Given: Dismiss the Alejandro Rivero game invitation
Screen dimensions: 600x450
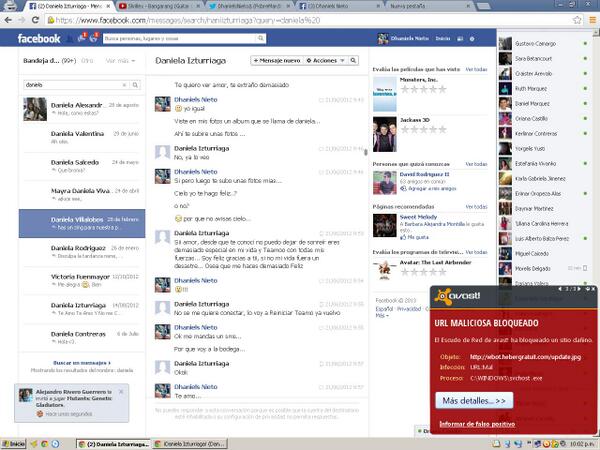Looking at the screenshot, I should coord(121,391).
